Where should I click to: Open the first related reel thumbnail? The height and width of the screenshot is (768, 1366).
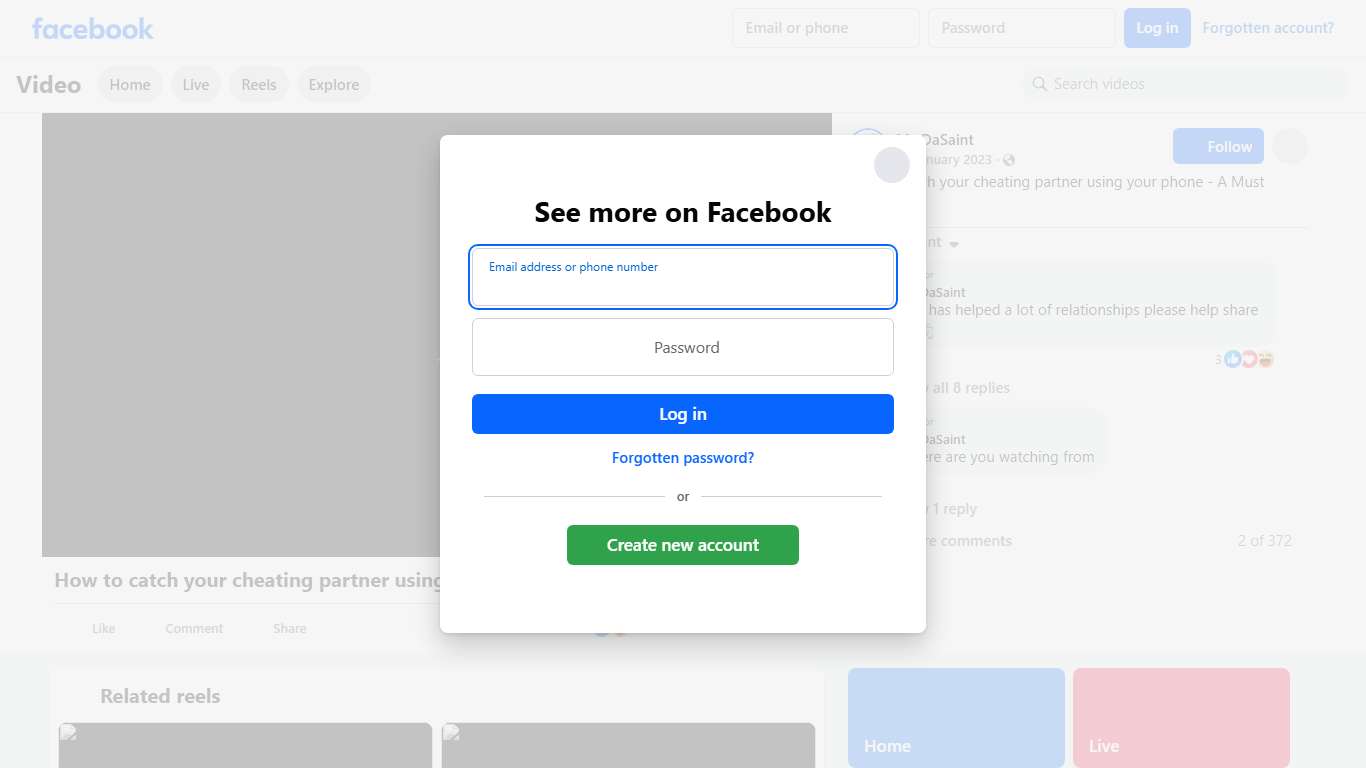(245, 745)
